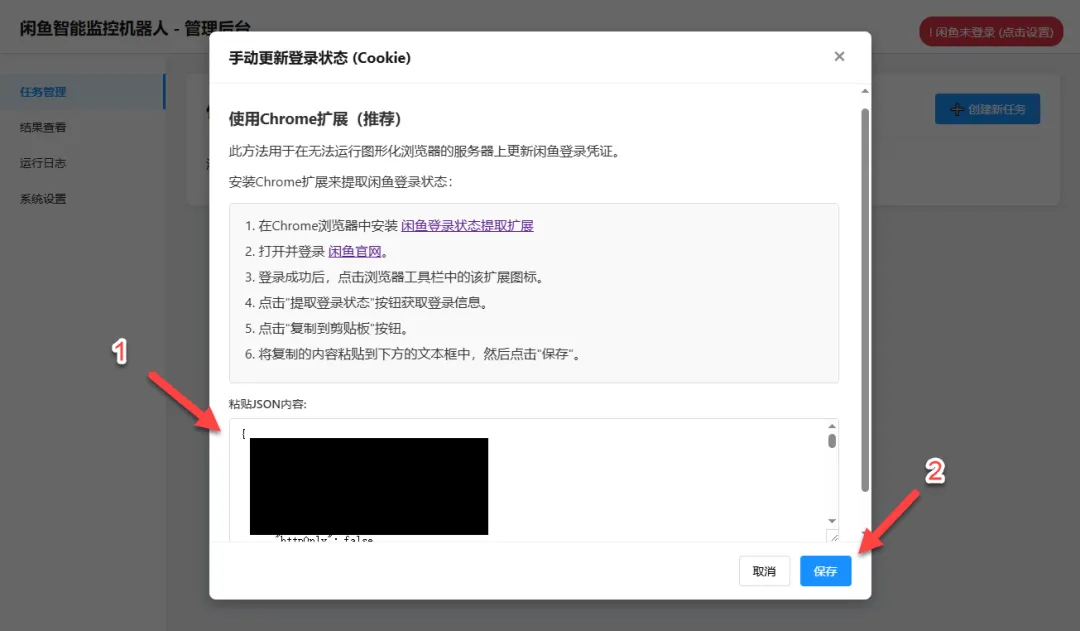Click the 取消 button to cancel
1080x631 pixels.
764,570
